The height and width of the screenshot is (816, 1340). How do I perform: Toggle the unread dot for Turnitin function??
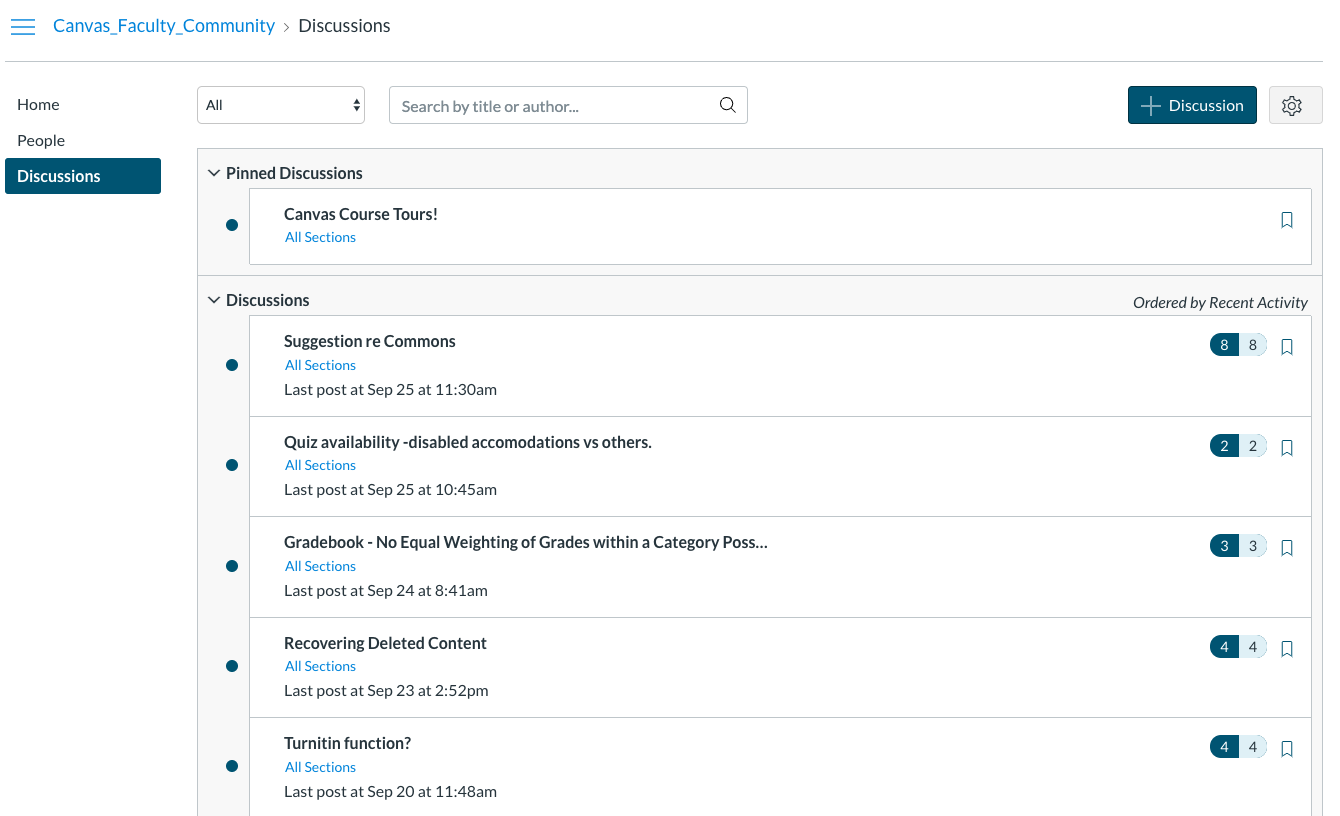(x=232, y=766)
